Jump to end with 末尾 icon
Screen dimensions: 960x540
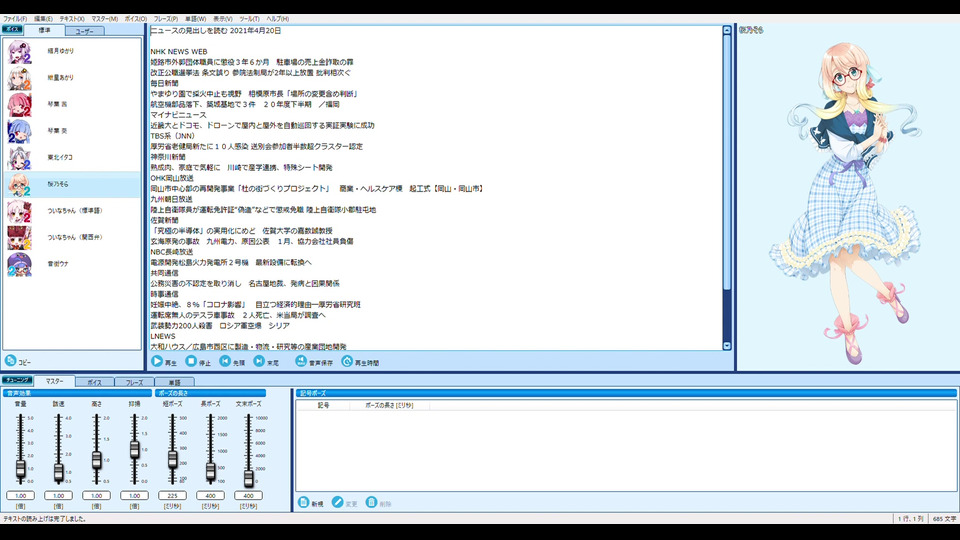coord(260,361)
